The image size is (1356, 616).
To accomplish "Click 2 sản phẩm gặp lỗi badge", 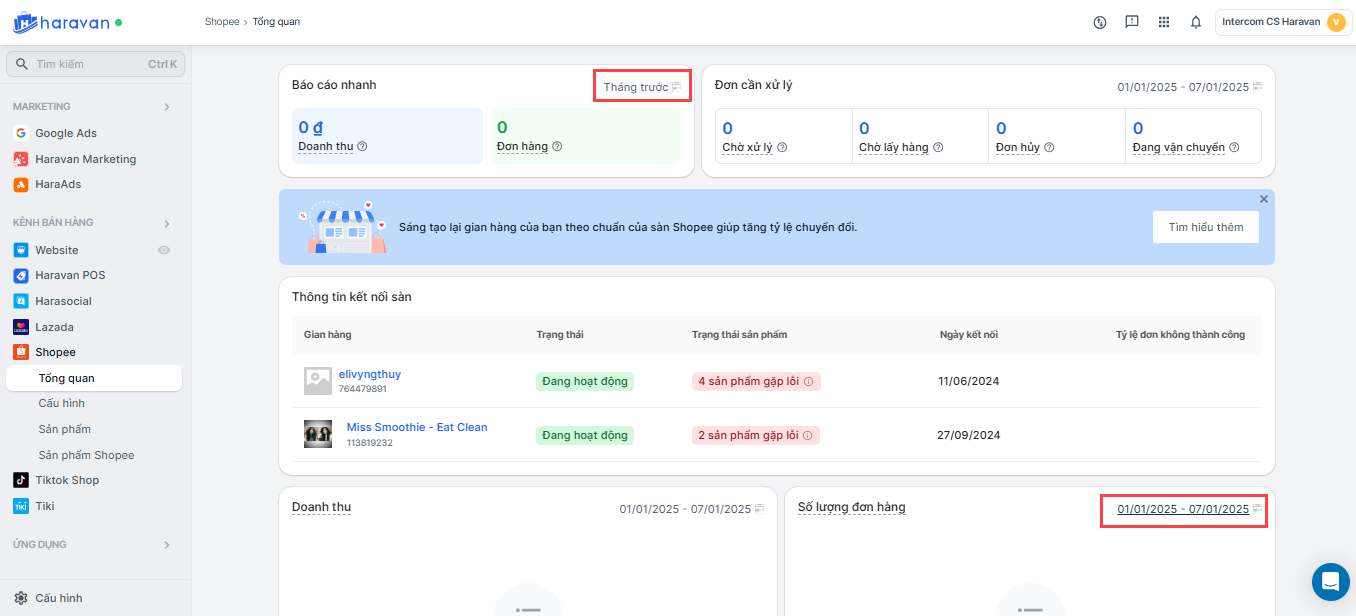I will 756,435.
